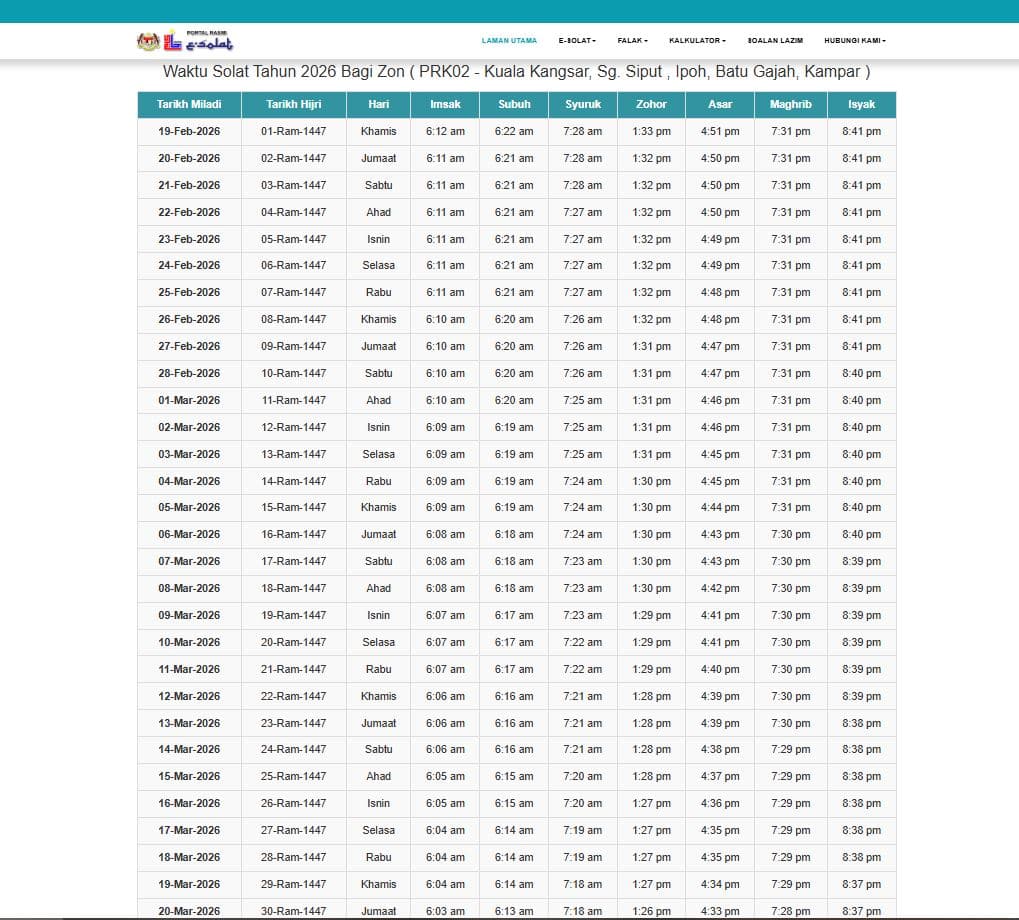1019x920 pixels.
Task: Open the Kalkulator dropdown menu
Action: click(x=697, y=40)
